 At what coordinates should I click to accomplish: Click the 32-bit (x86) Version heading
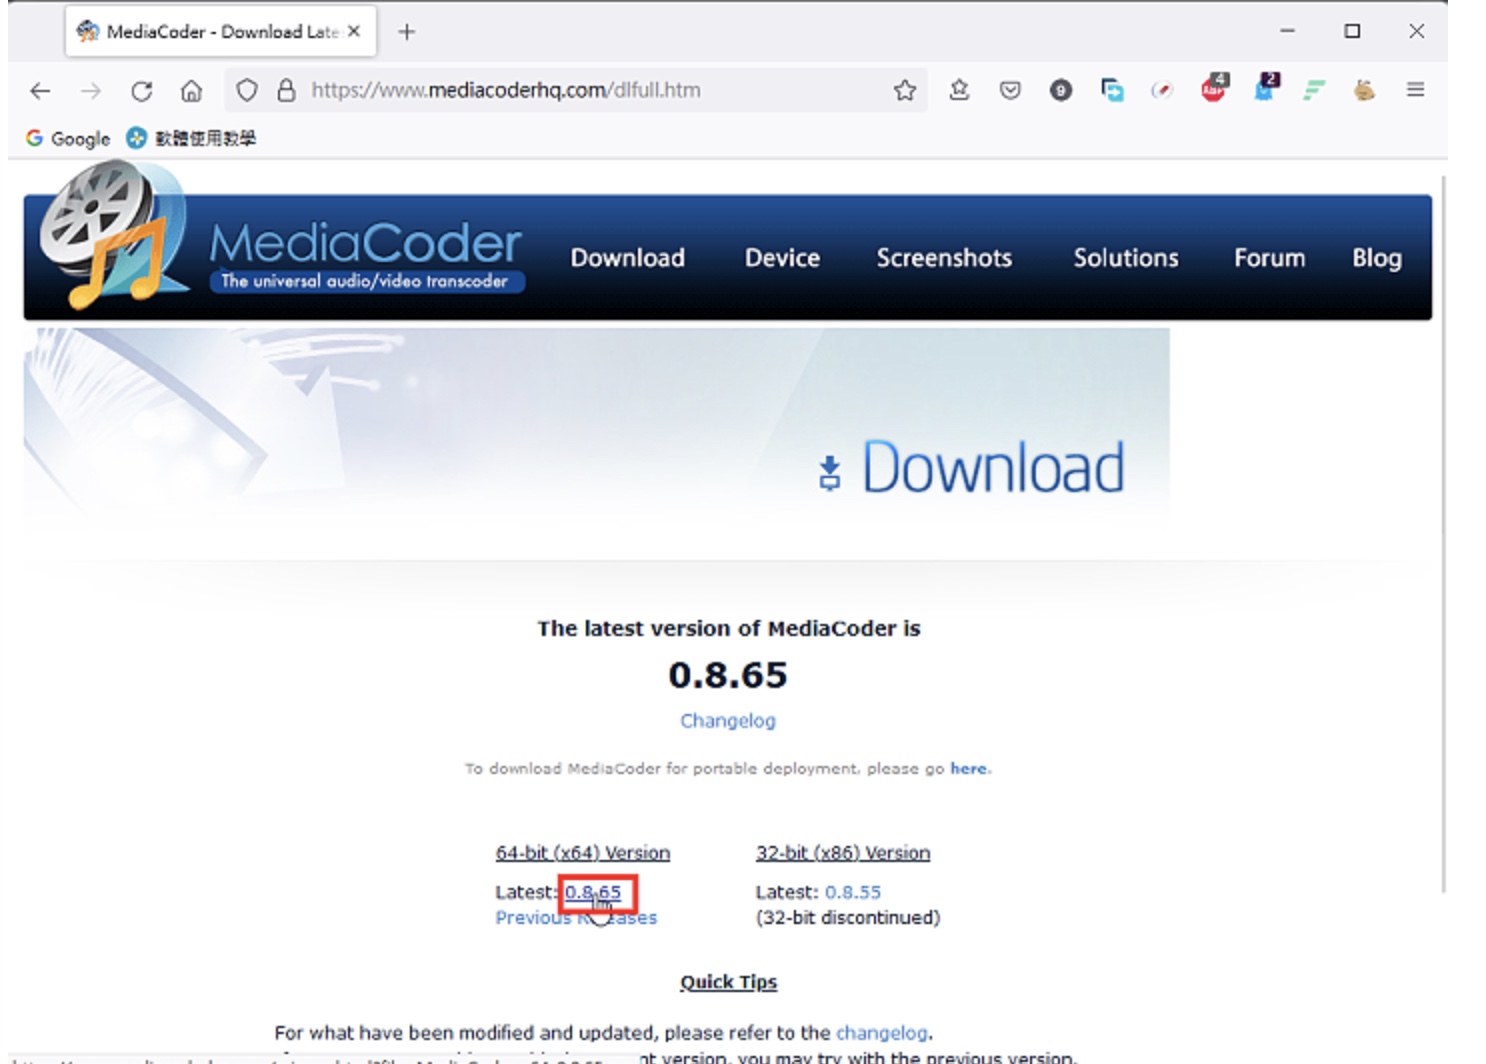843,853
